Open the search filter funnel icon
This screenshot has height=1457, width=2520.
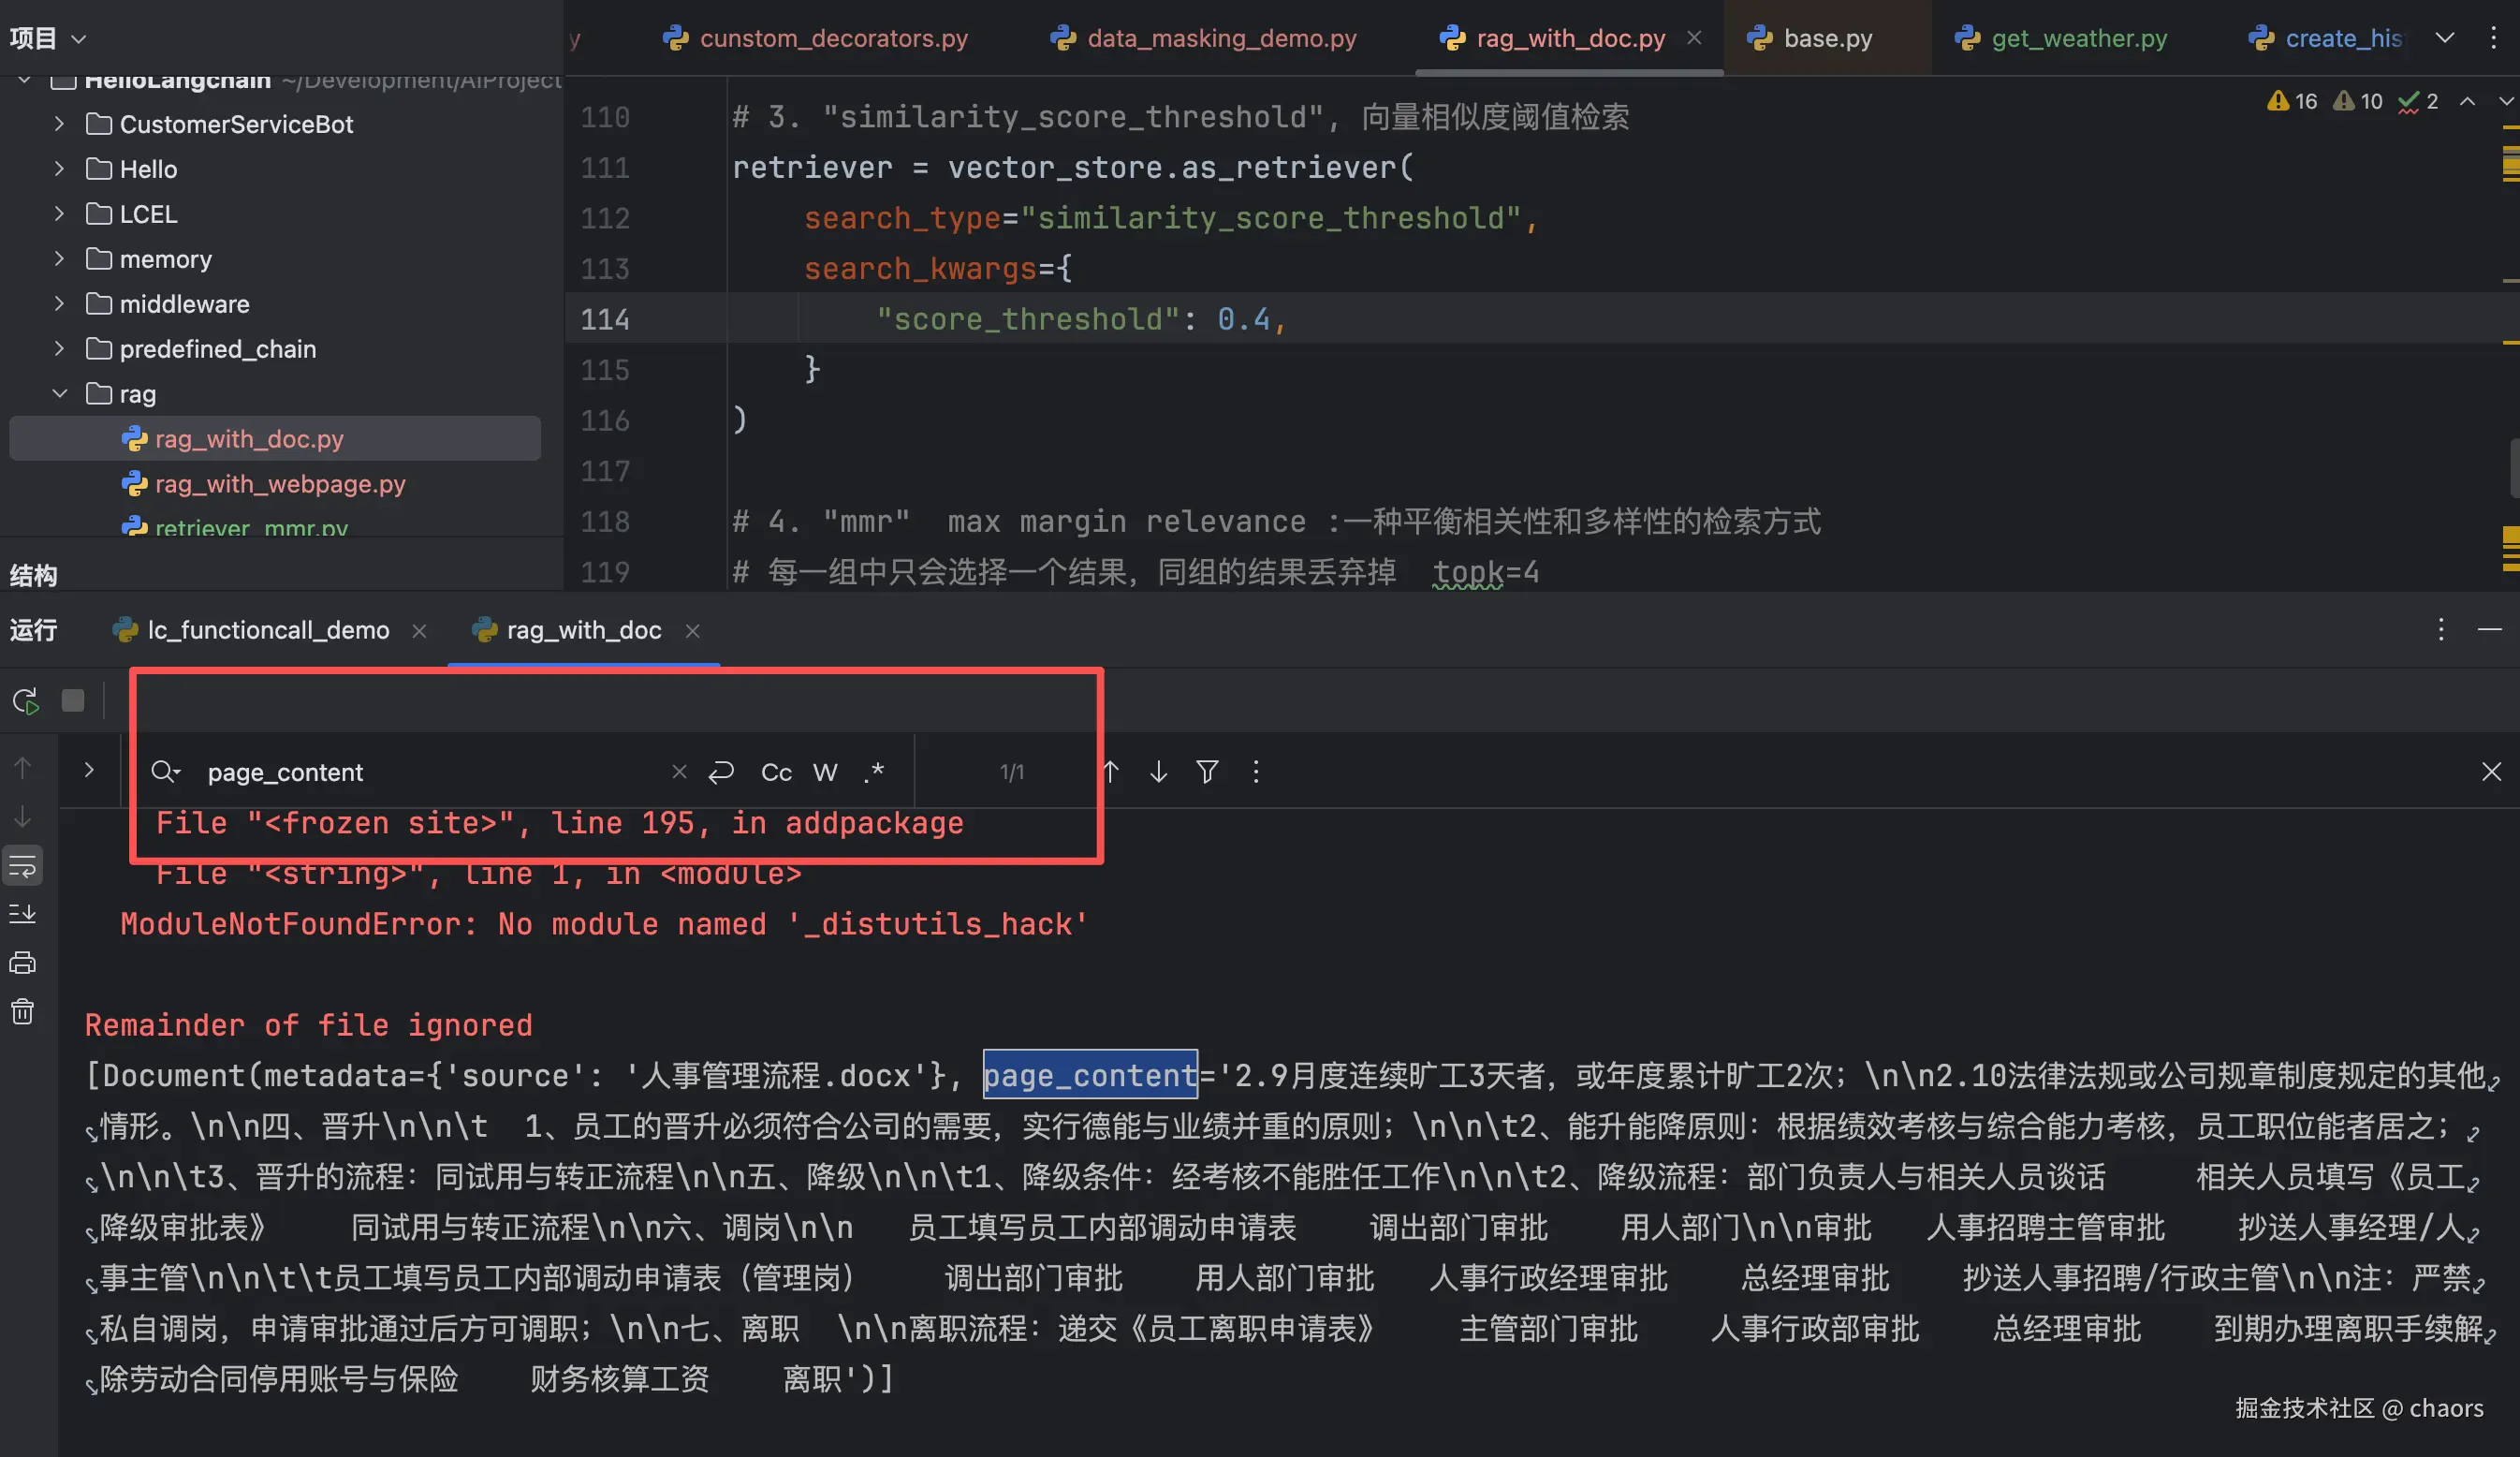(x=1207, y=772)
